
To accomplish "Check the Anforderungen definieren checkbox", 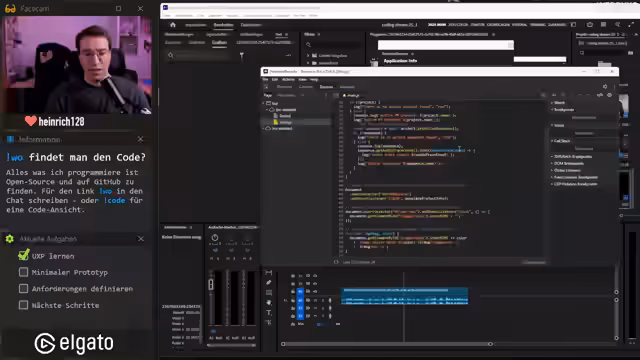I will pos(23,289).
